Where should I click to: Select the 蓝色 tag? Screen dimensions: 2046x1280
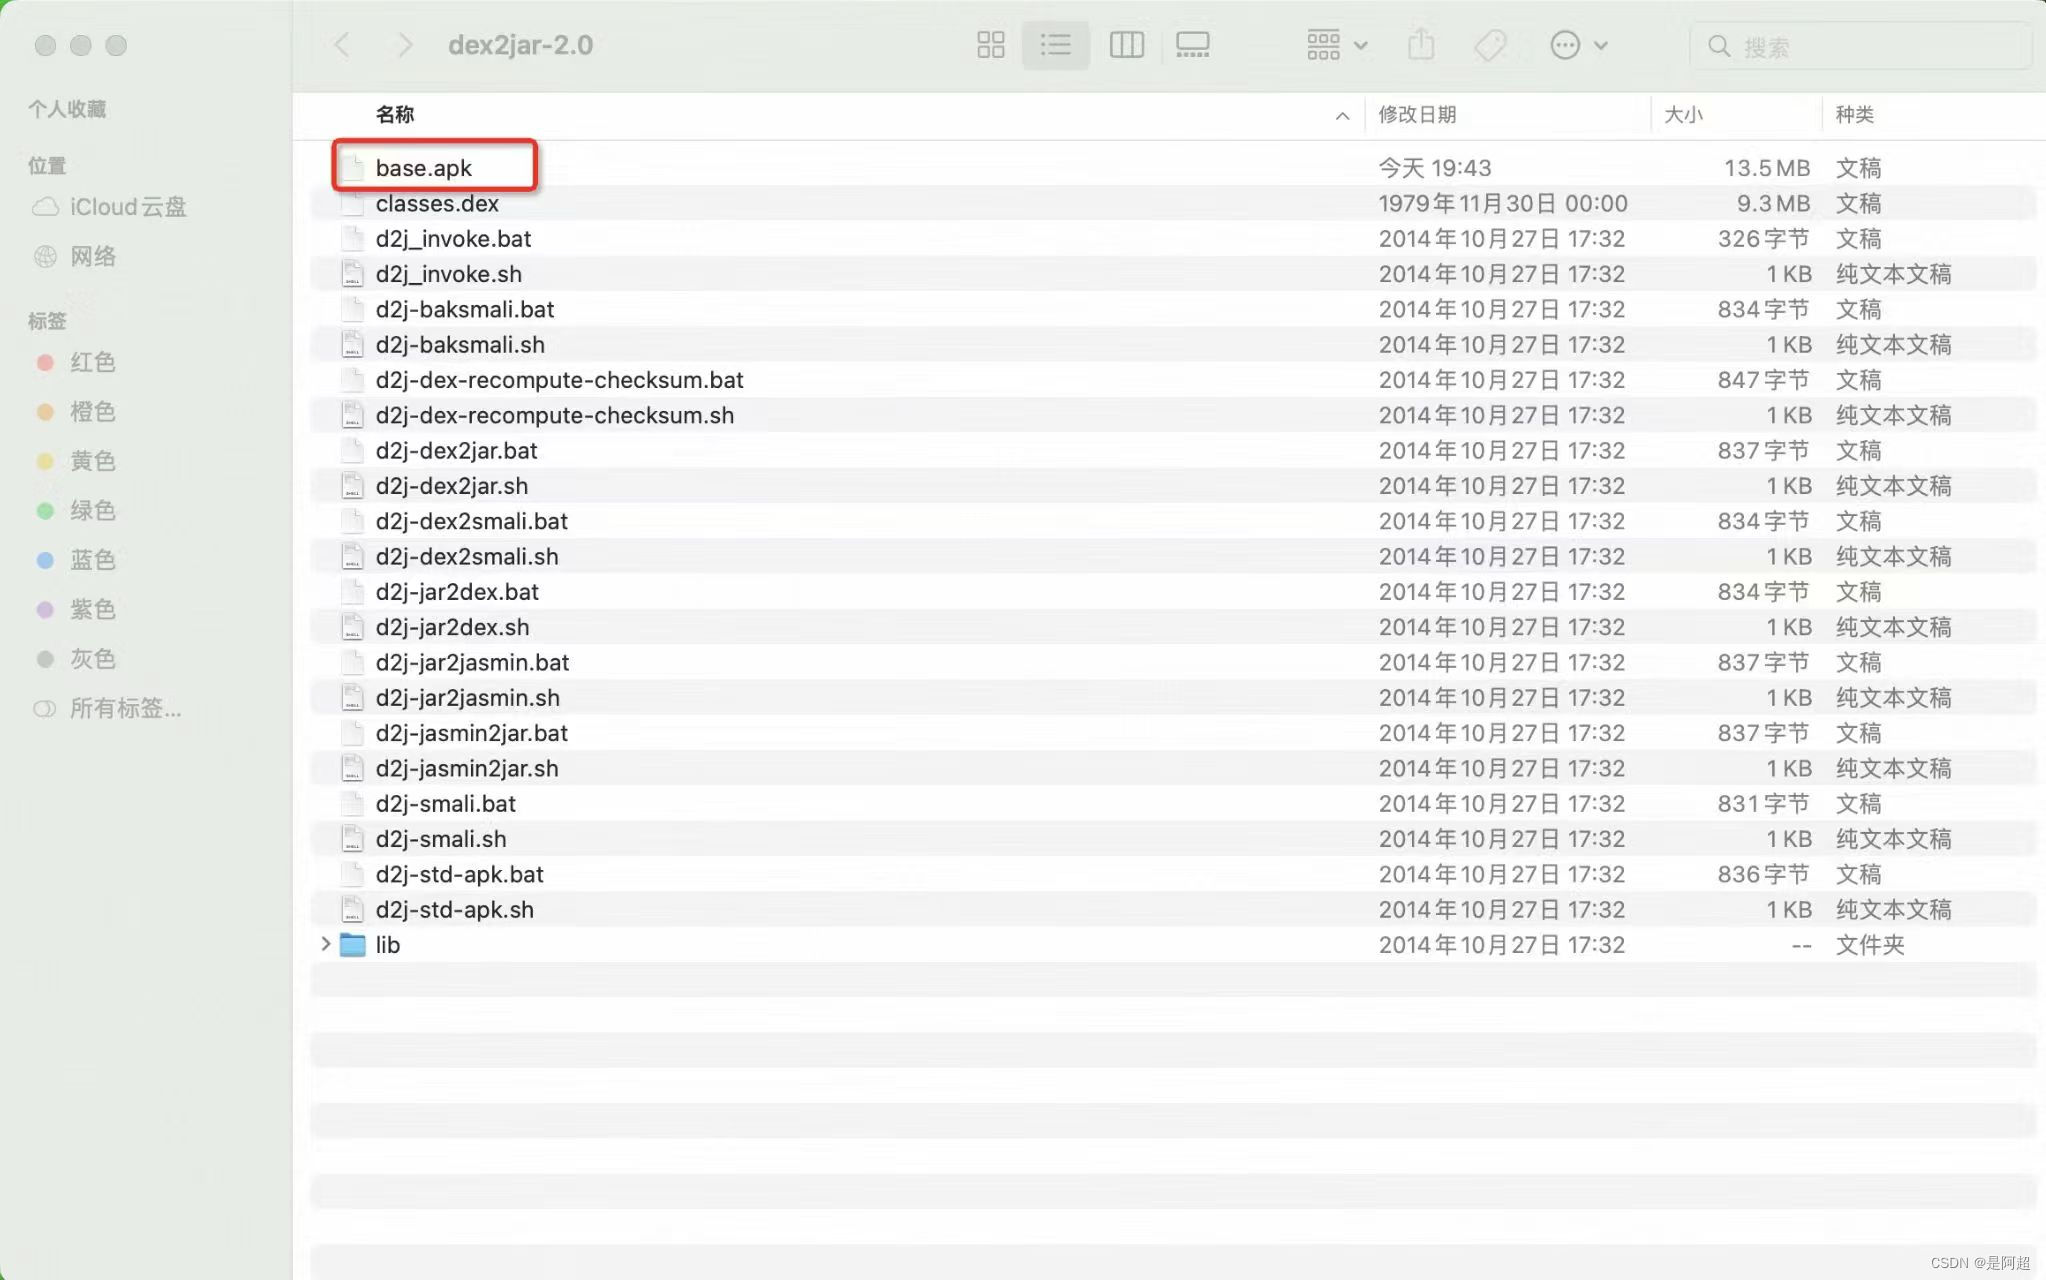point(75,560)
